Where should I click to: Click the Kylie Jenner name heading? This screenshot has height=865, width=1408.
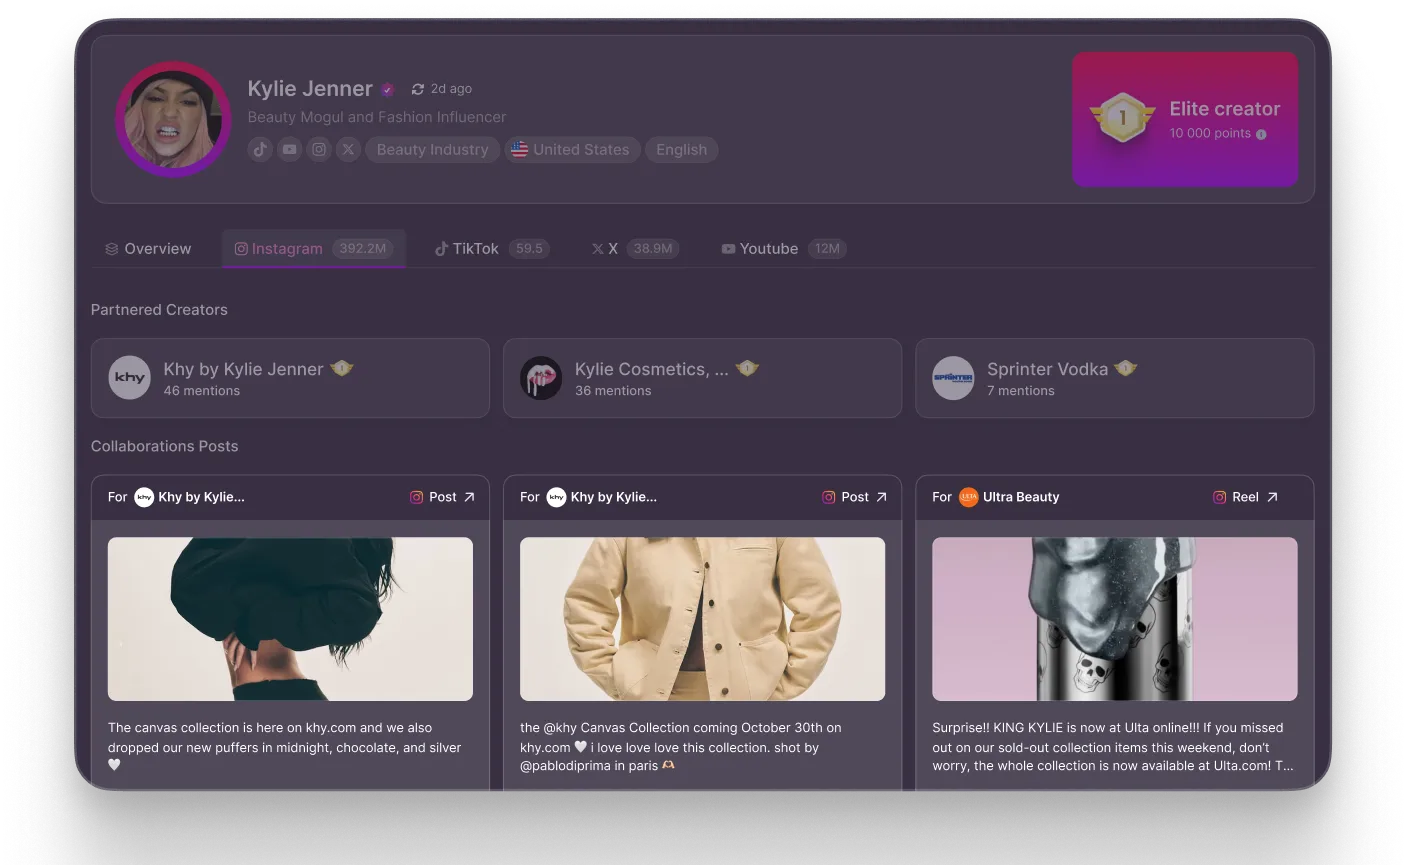pos(310,89)
